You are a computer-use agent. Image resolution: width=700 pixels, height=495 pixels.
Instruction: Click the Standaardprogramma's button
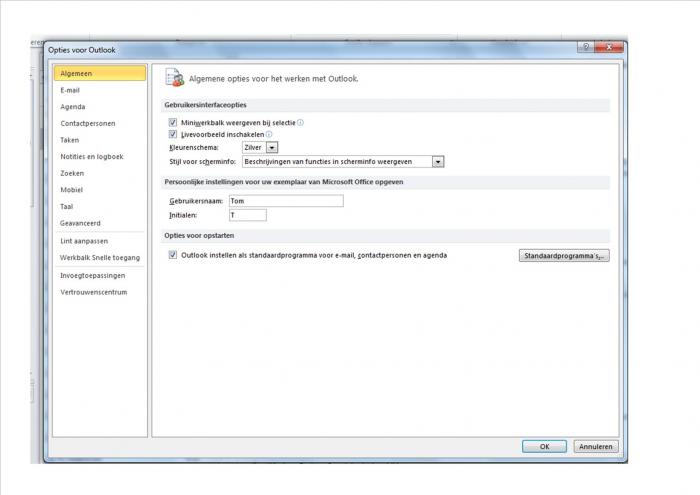(564, 256)
